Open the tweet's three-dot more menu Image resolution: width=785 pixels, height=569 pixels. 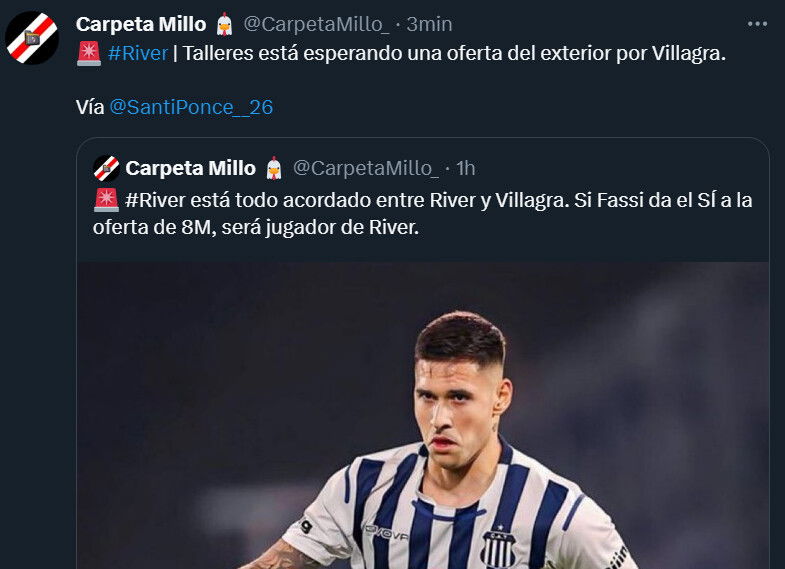point(757,24)
